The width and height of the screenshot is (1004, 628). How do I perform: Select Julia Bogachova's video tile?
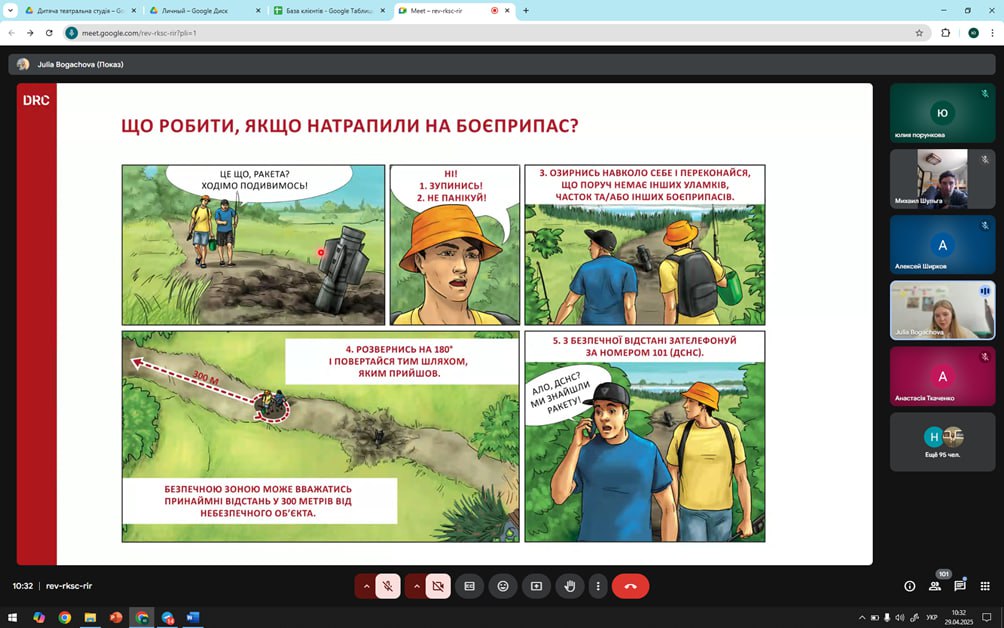942,310
